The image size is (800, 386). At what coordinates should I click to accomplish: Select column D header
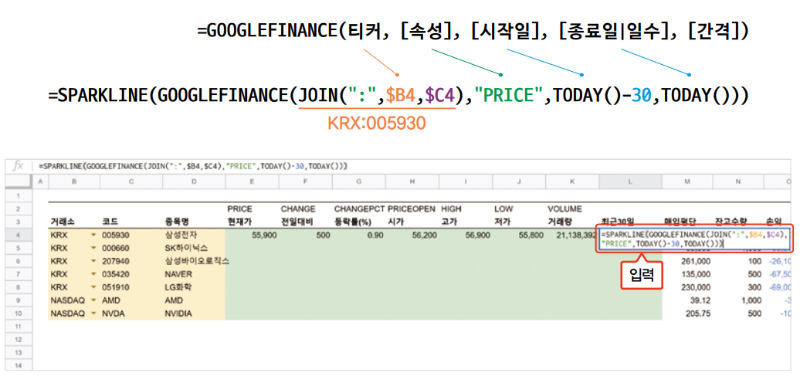194,182
